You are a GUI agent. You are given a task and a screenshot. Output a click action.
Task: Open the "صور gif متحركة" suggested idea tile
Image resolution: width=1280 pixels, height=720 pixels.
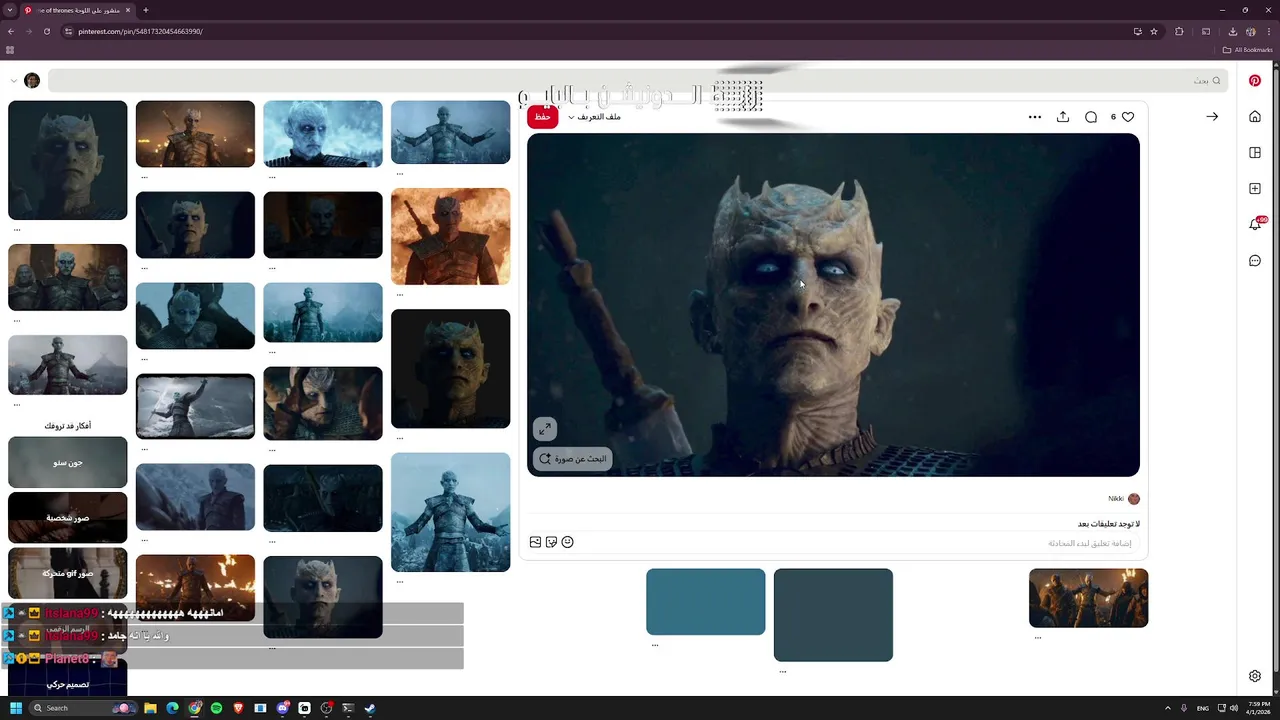point(68,573)
